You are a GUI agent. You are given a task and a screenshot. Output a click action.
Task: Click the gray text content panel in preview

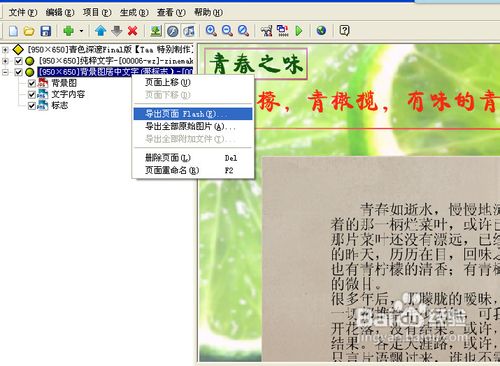coord(381,259)
